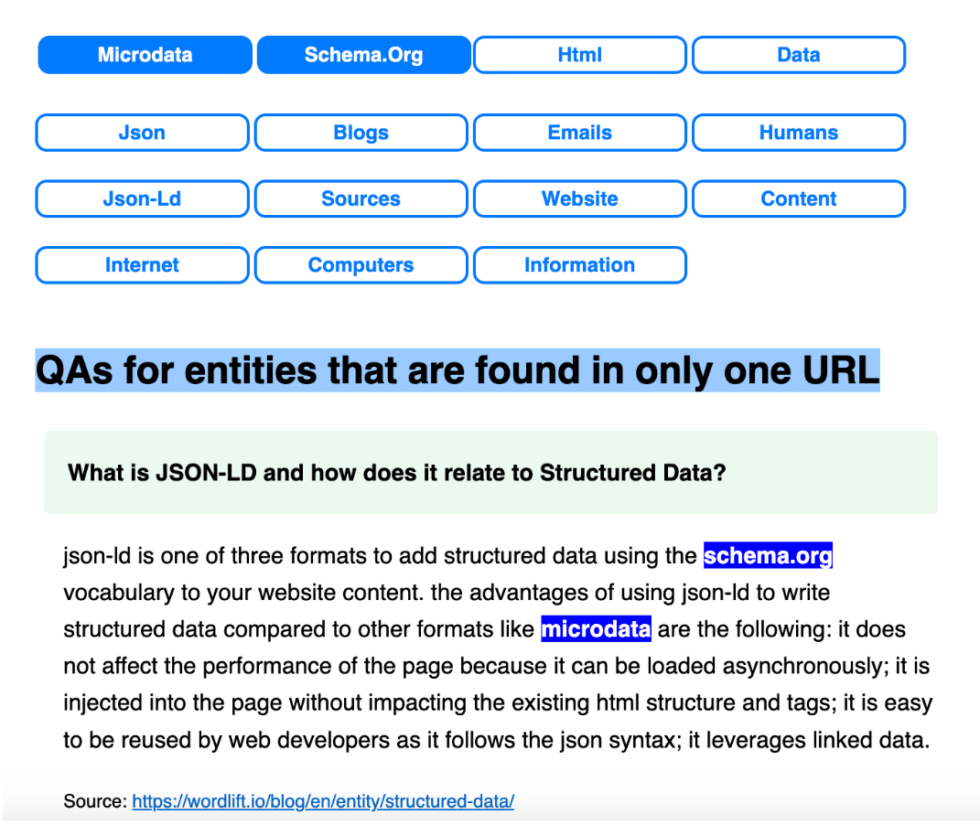980x825 pixels.
Task: Activate the Data tag filter
Action: [x=798, y=54]
